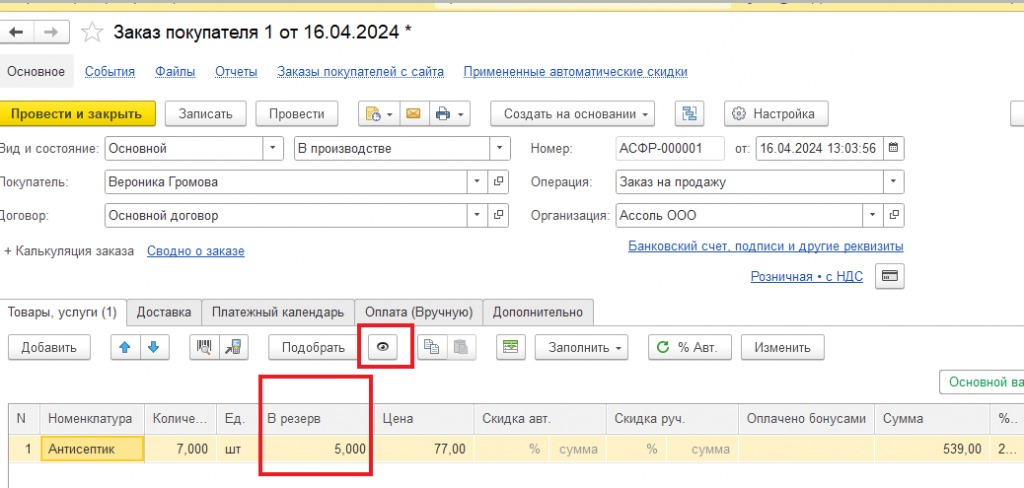This screenshot has height=488, width=1024.
Task: Click % Авт. discount recalculation button
Action: tap(690, 348)
